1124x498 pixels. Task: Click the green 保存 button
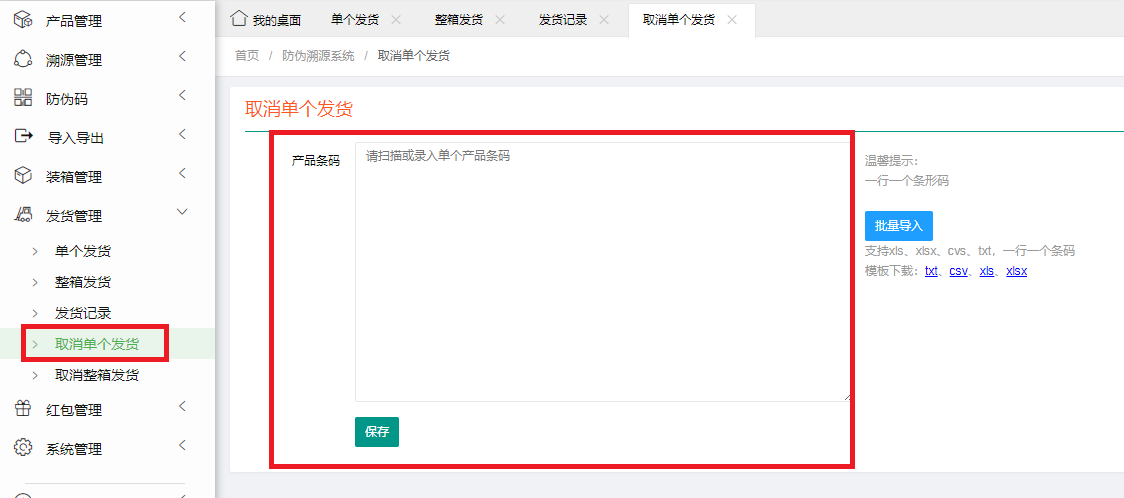[x=376, y=432]
